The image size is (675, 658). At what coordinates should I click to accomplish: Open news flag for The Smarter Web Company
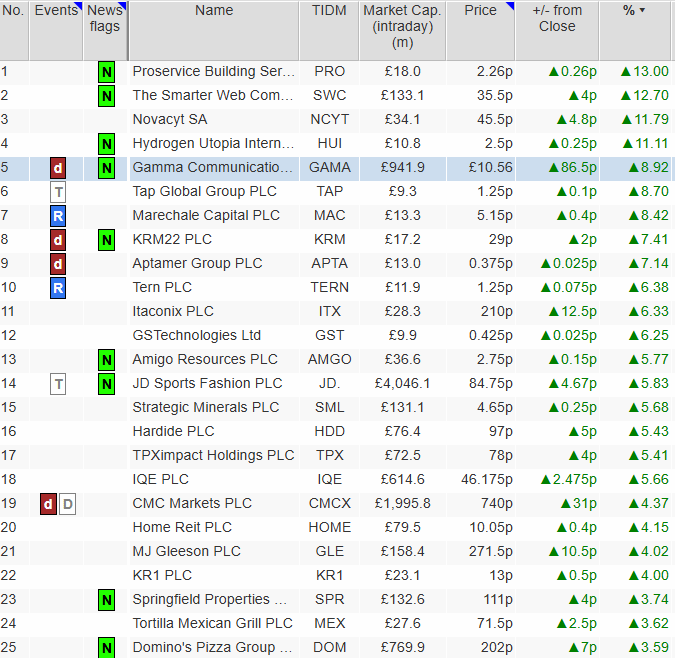(x=106, y=96)
